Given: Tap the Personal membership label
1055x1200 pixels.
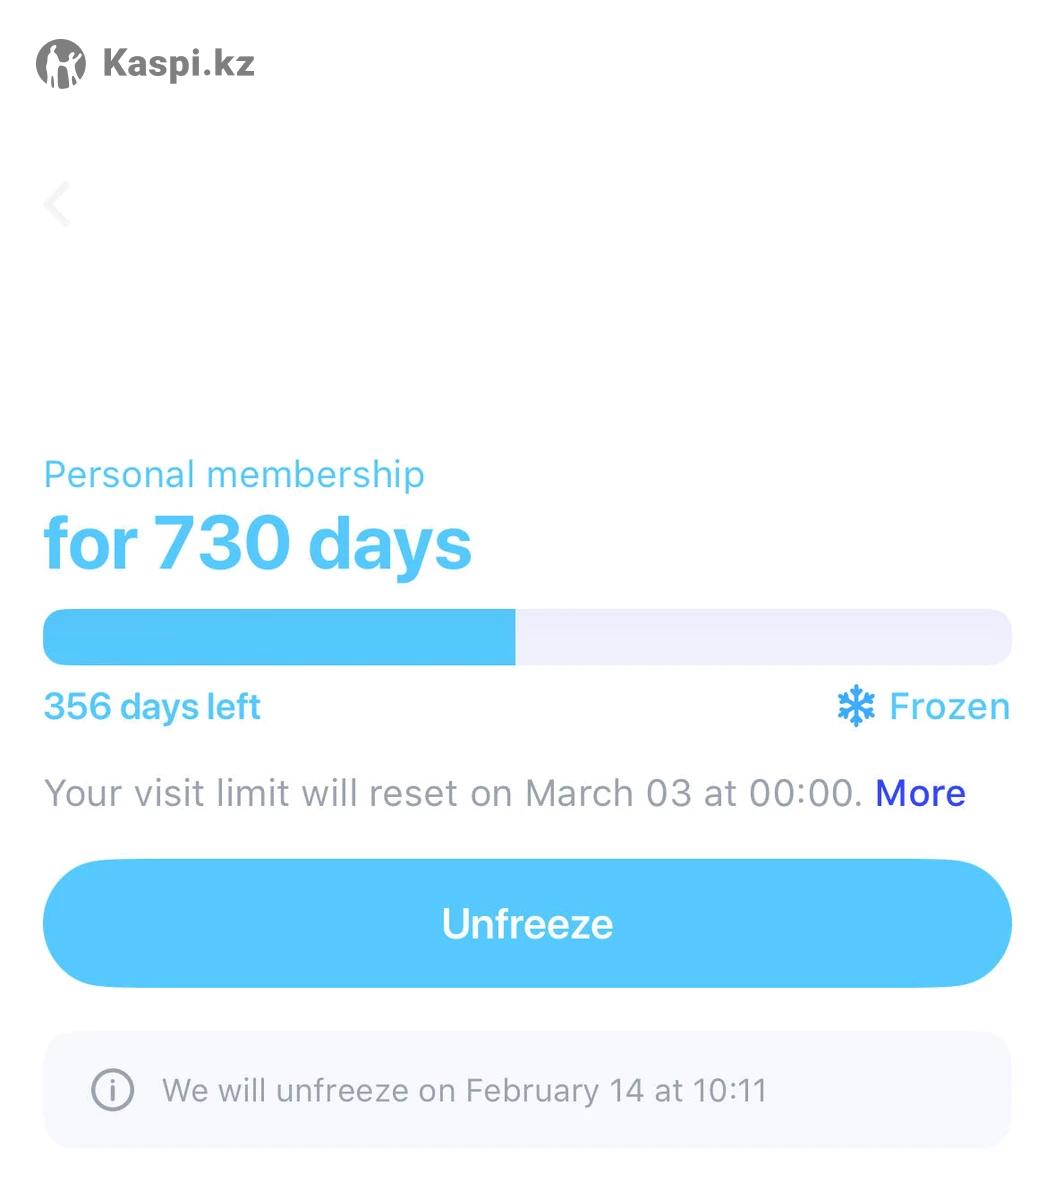Looking at the screenshot, I should point(234,474).
